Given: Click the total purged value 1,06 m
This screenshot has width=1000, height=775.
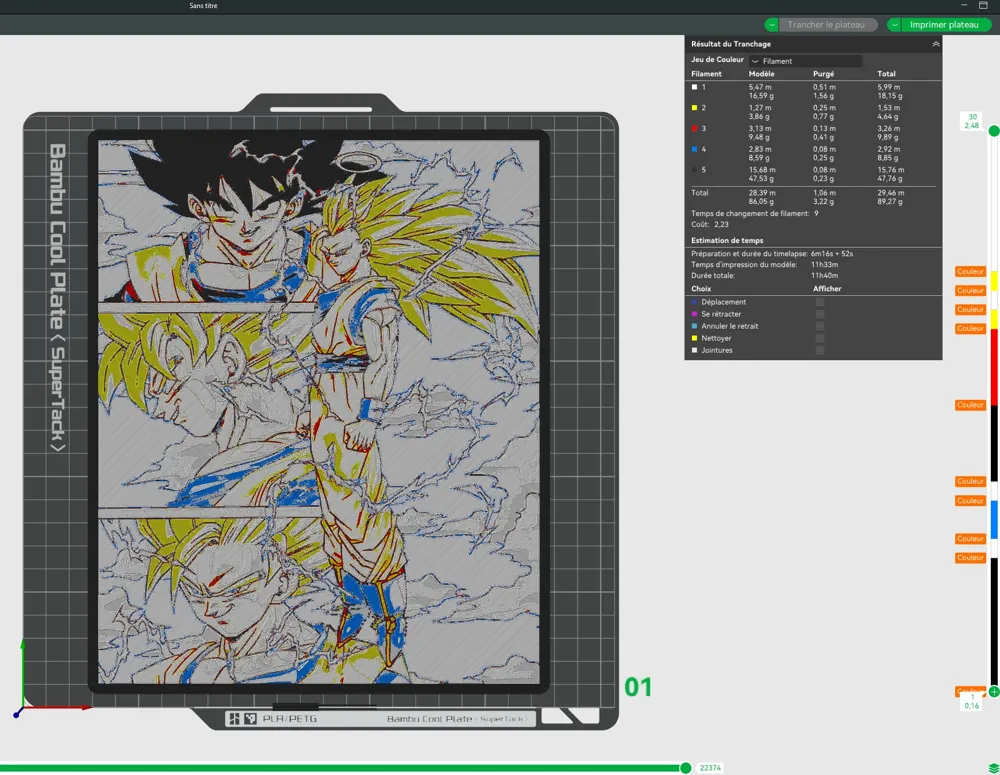Looking at the screenshot, I should [x=824, y=193].
